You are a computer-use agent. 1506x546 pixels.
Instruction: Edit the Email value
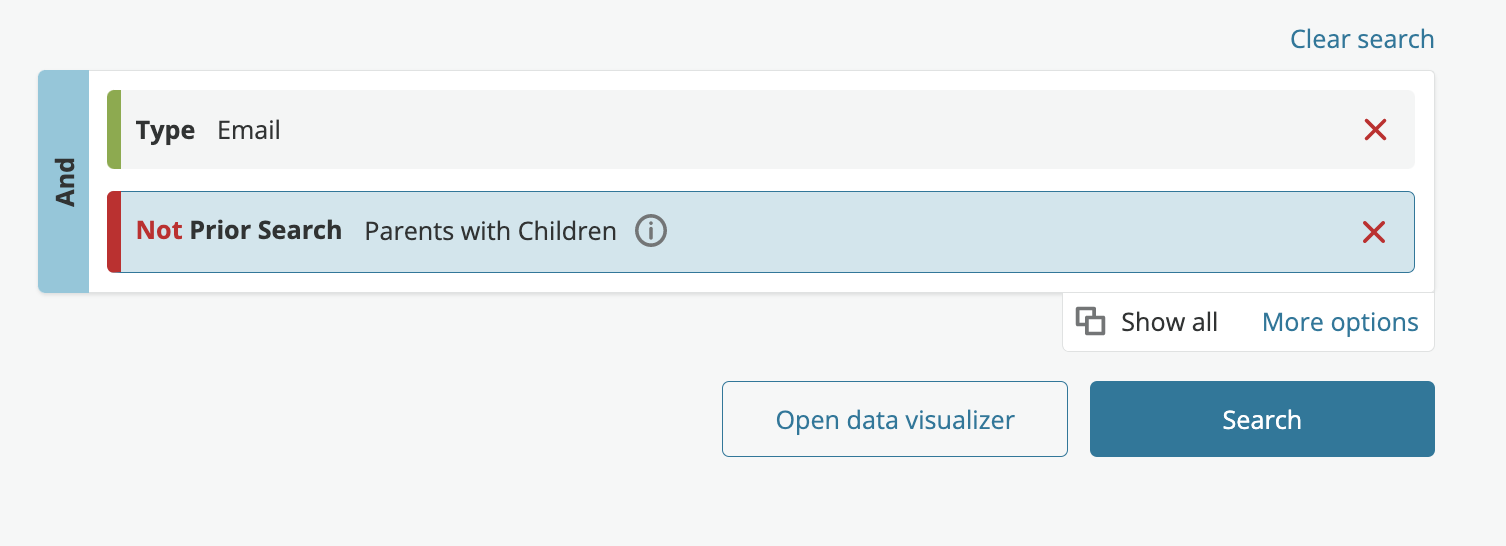(249, 130)
